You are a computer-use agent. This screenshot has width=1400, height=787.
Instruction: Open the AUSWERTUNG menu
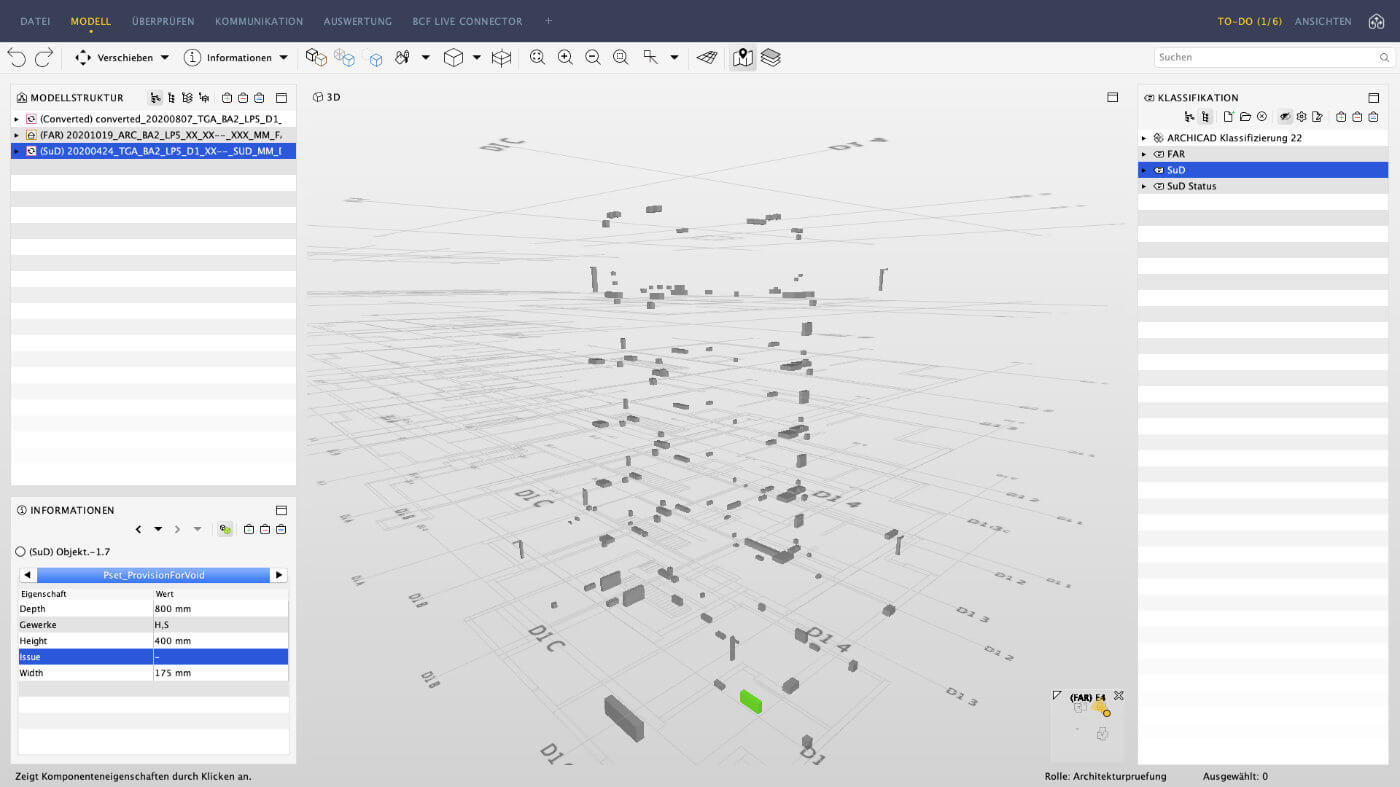click(357, 21)
